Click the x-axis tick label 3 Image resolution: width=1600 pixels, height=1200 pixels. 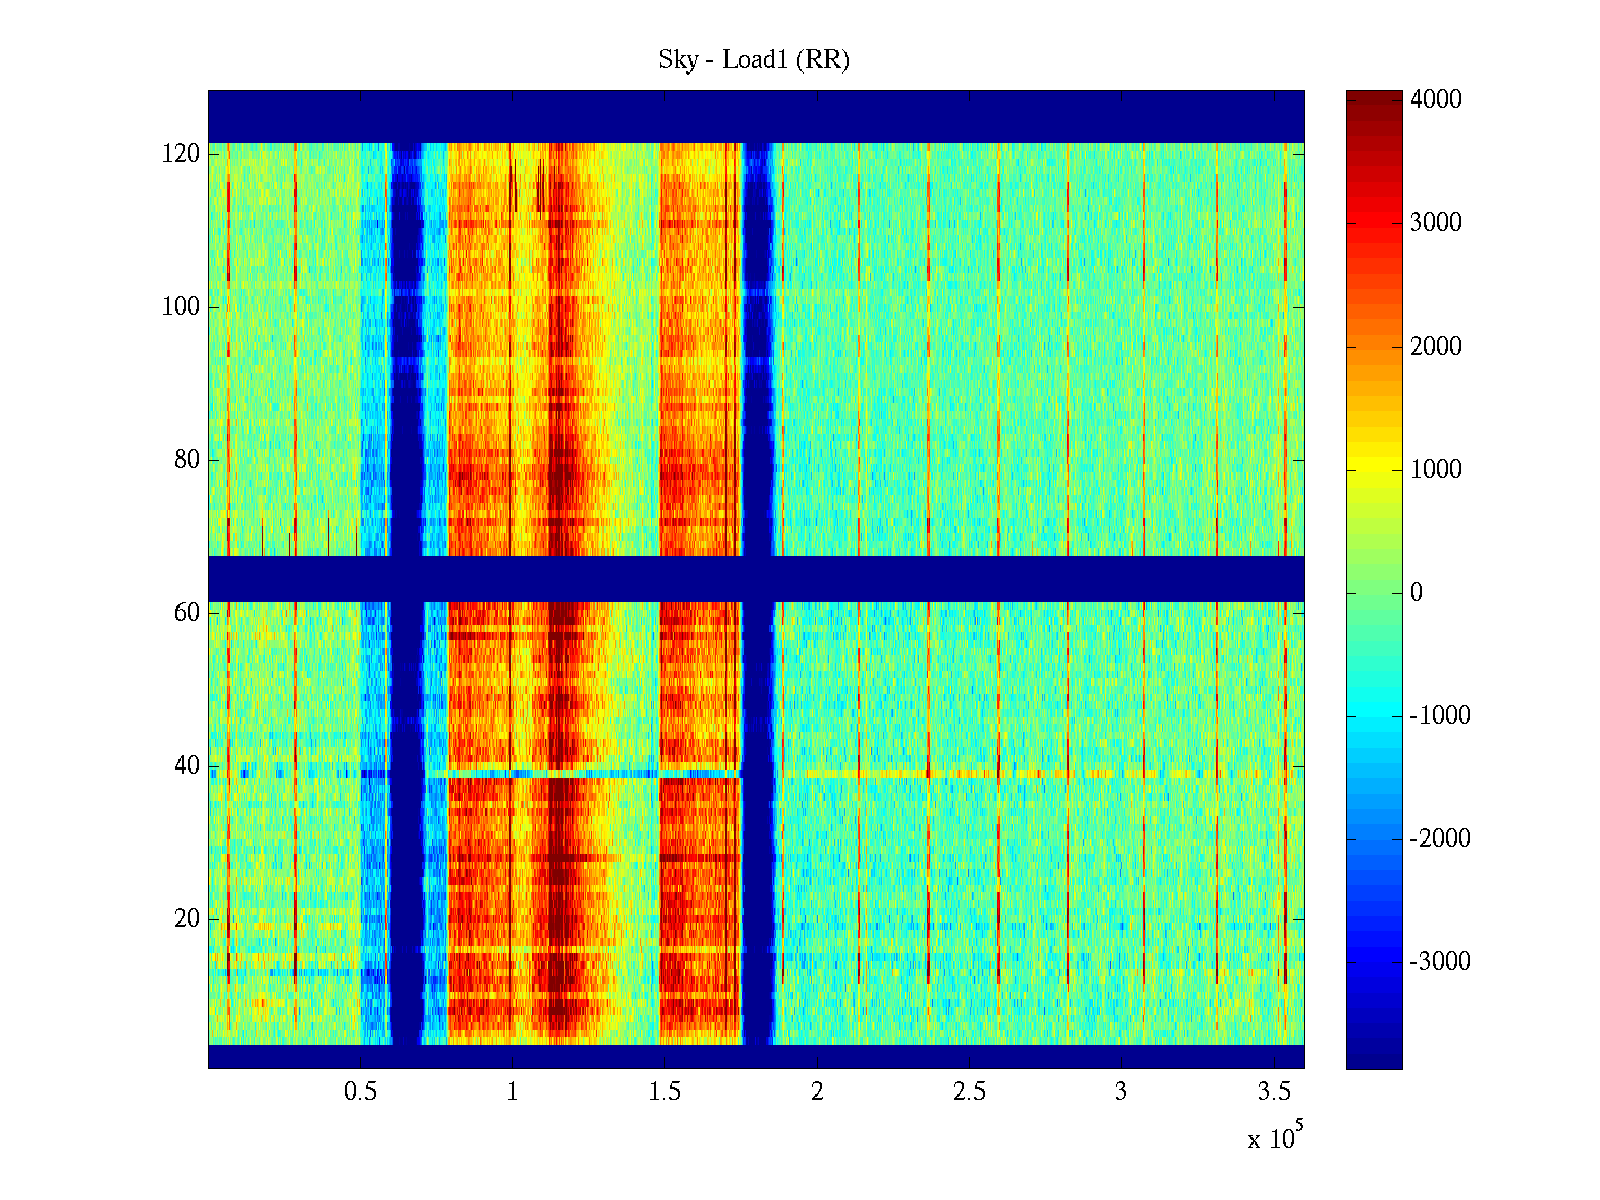tap(1121, 1092)
